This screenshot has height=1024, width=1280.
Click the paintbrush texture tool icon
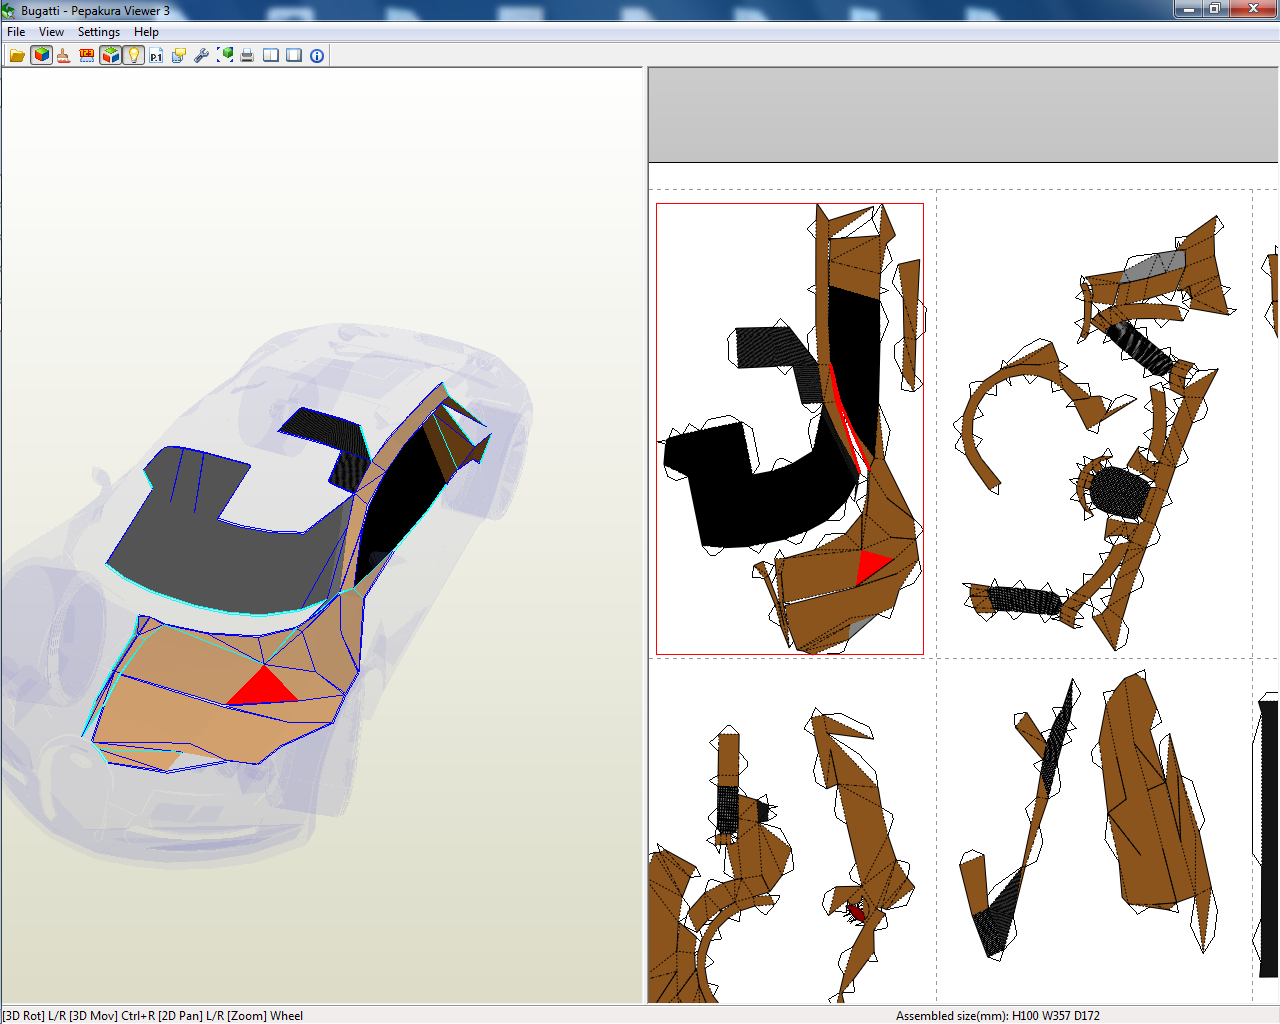[x=62, y=55]
